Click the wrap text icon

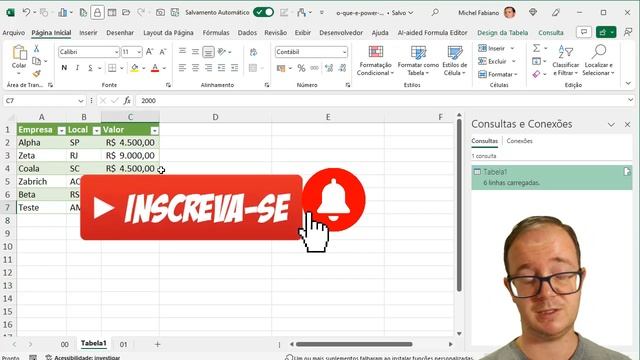(253, 52)
